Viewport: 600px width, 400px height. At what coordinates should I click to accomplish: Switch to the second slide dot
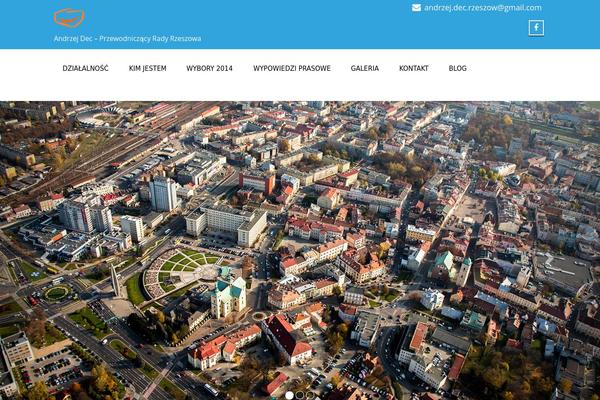[300, 395]
